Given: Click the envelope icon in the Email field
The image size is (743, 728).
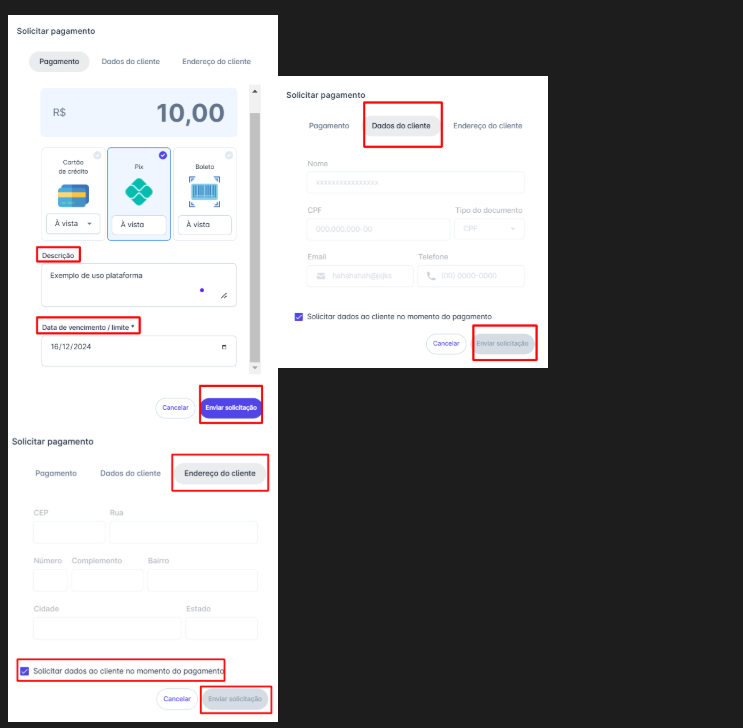Looking at the screenshot, I should point(321,275).
